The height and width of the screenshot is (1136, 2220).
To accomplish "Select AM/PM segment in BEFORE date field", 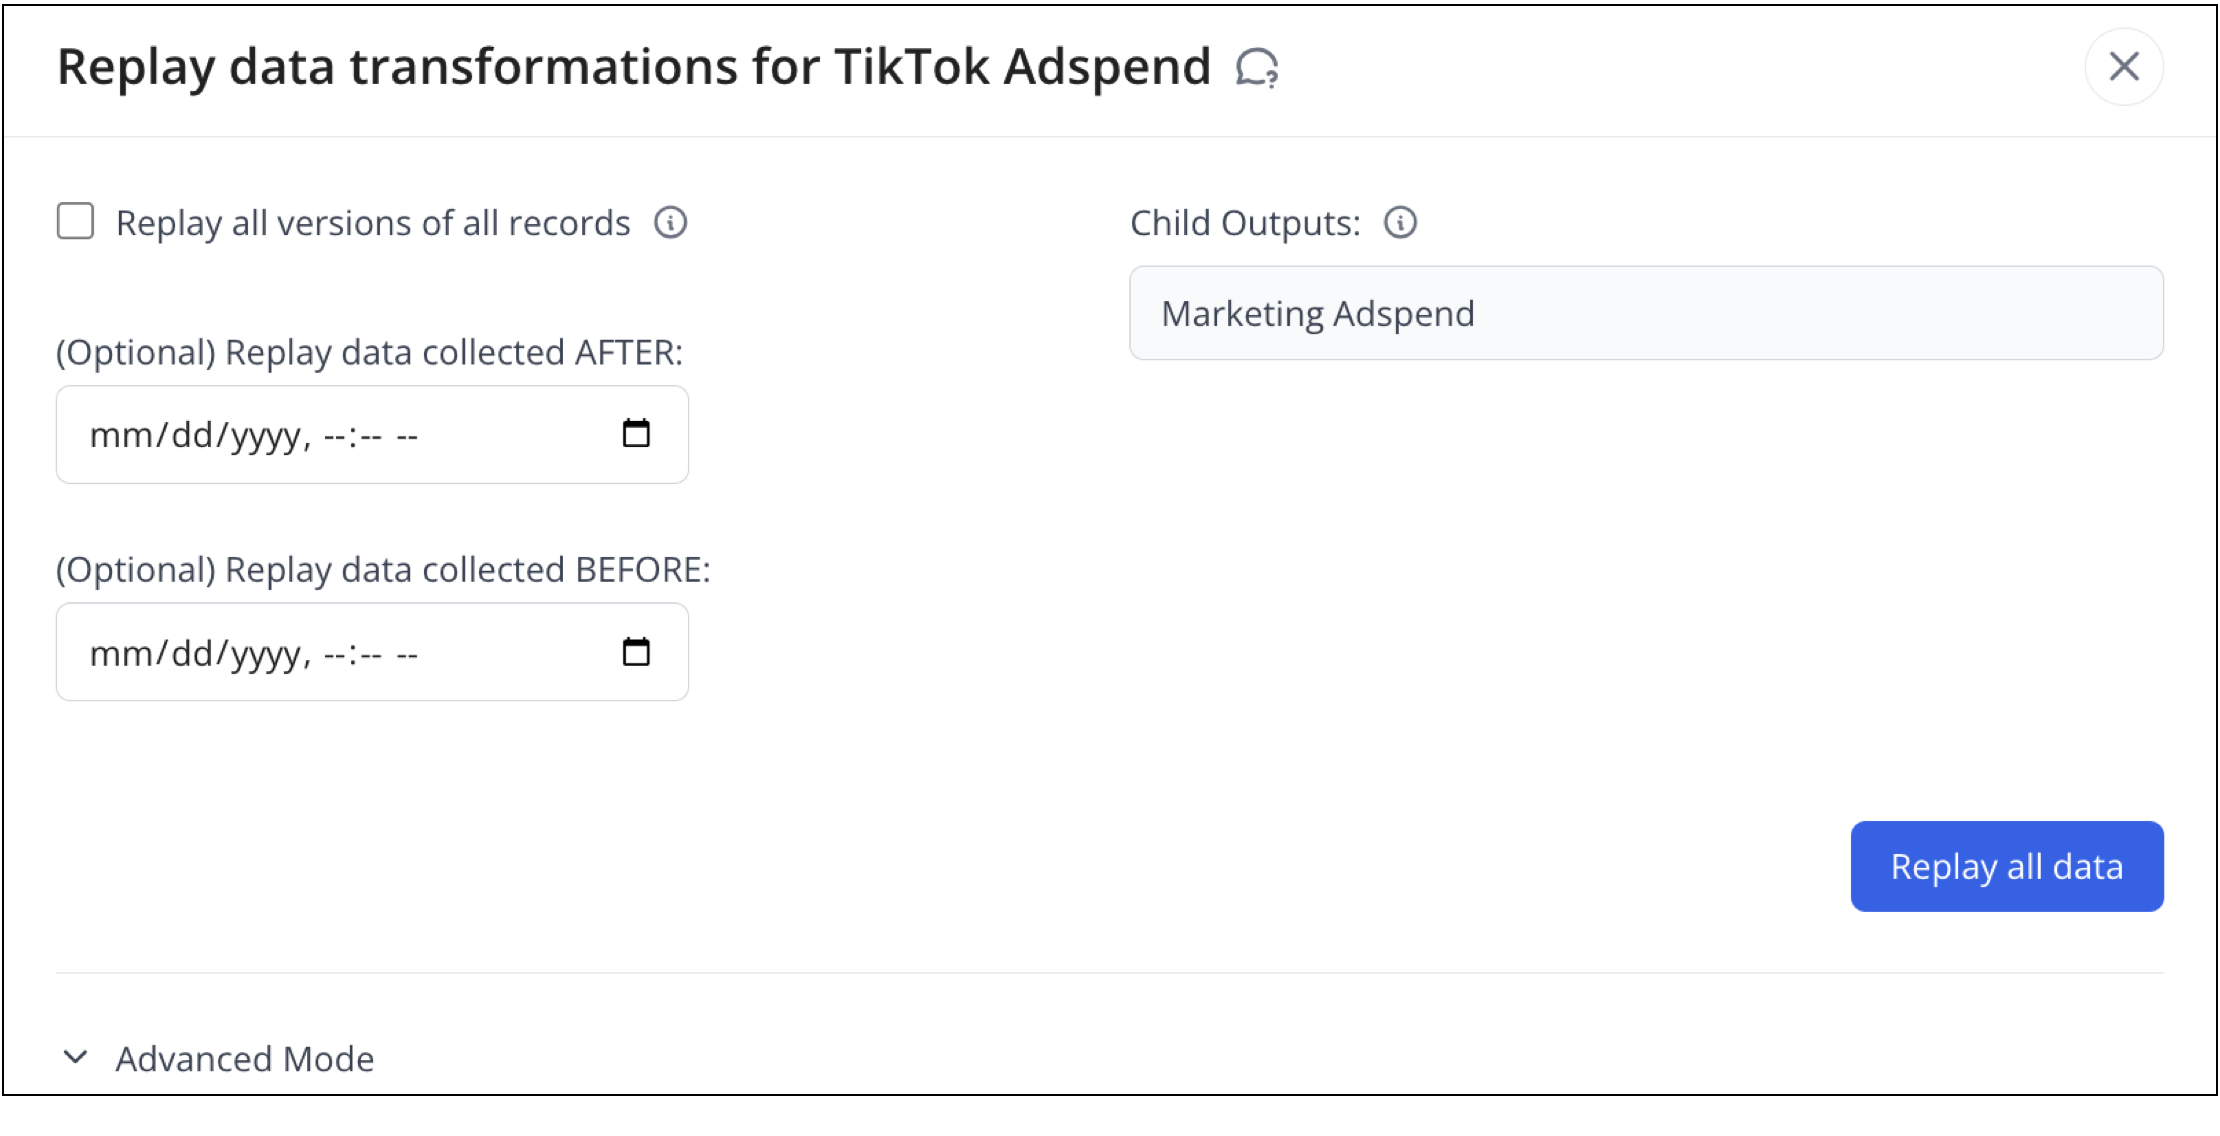I will click(x=407, y=654).
